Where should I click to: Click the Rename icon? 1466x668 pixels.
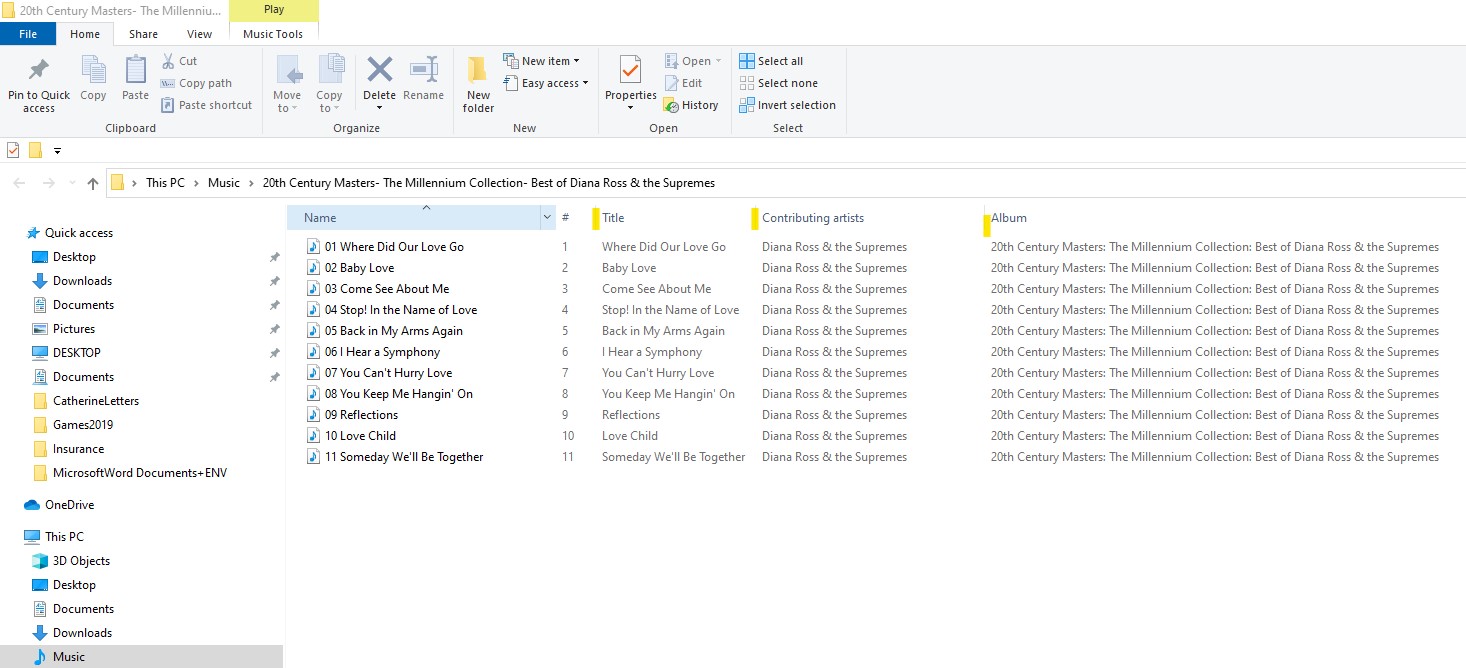(x=424, y=70)
